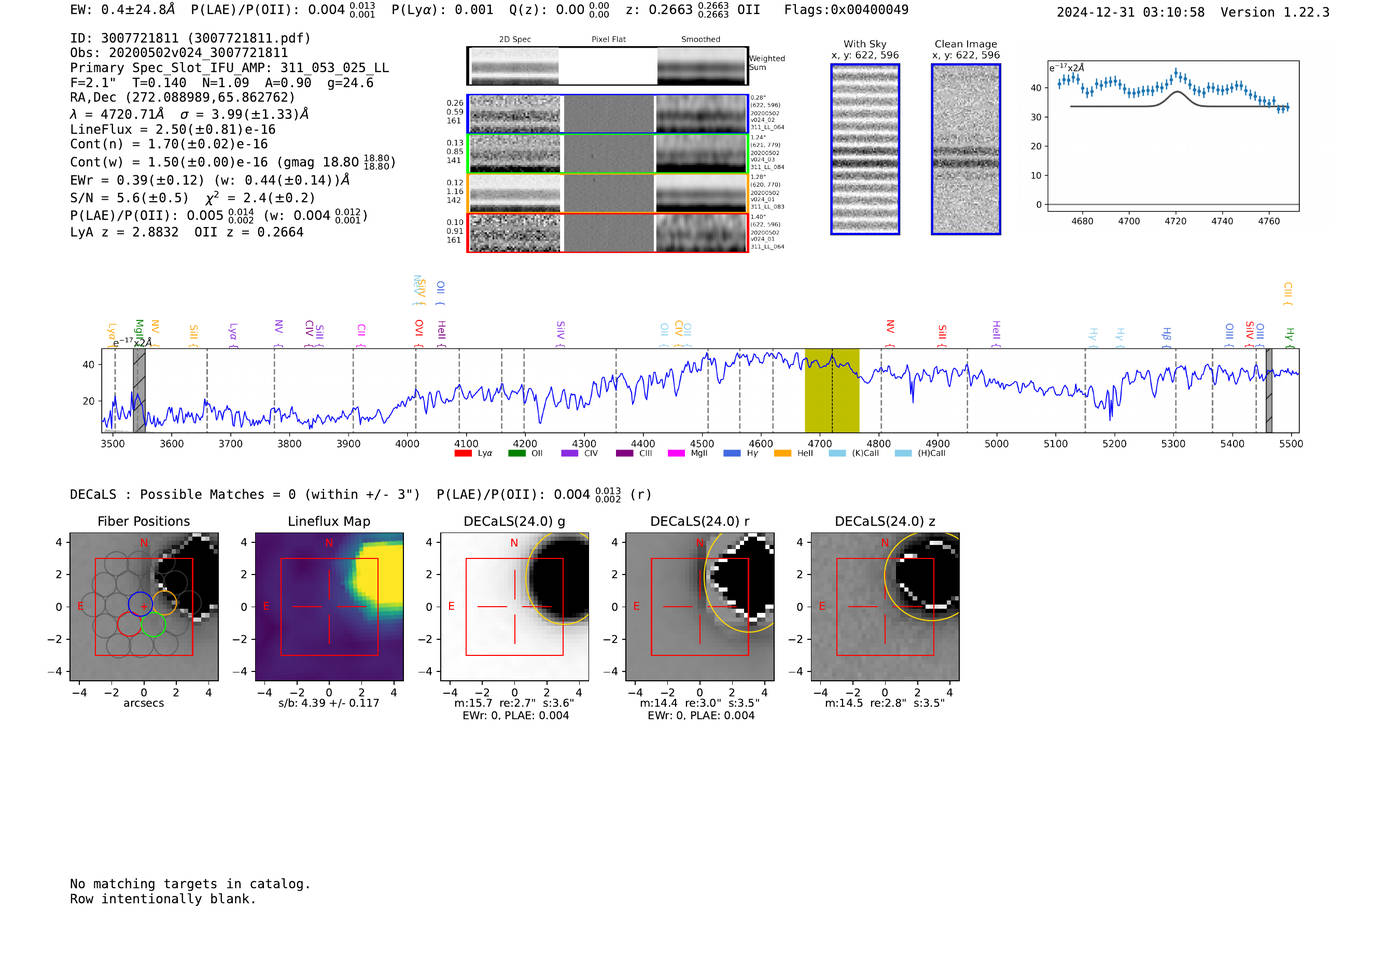Click the LineFlux = 2.50(±0.81)e-16 line
The image size is (1400, 953).
click(173, 129)
